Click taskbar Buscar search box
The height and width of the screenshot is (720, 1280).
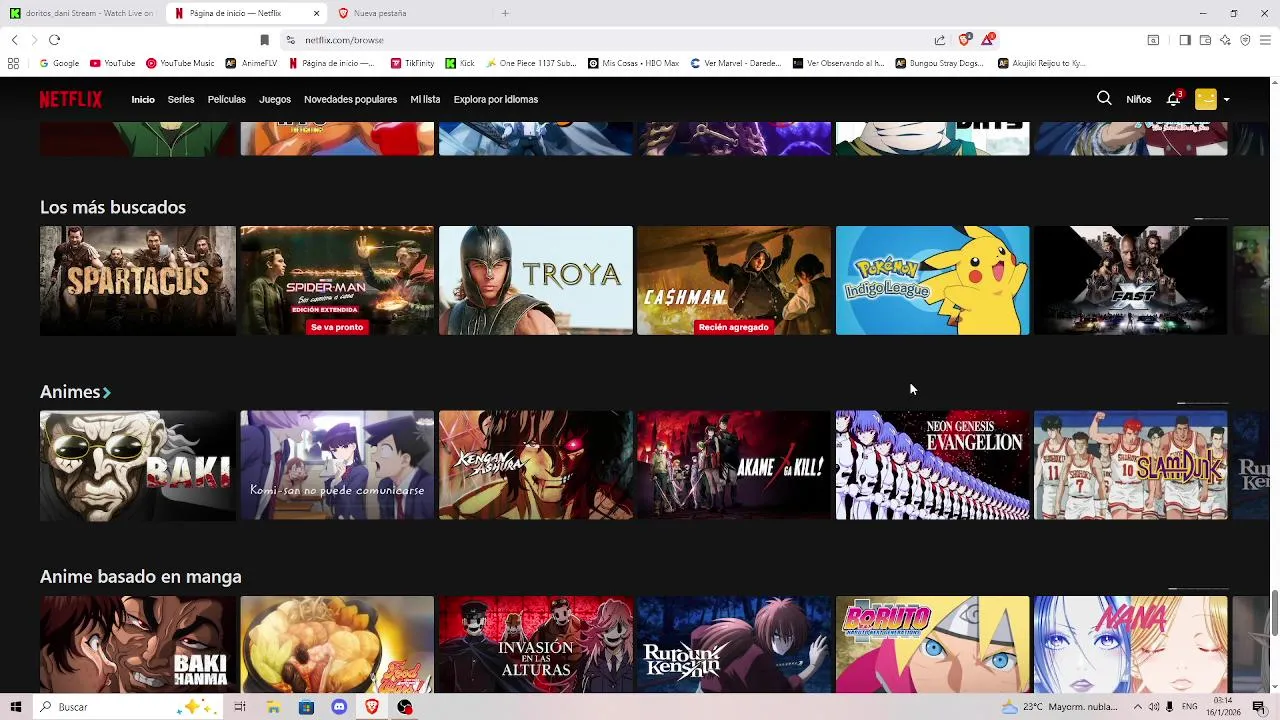click(x=128, y=707)
